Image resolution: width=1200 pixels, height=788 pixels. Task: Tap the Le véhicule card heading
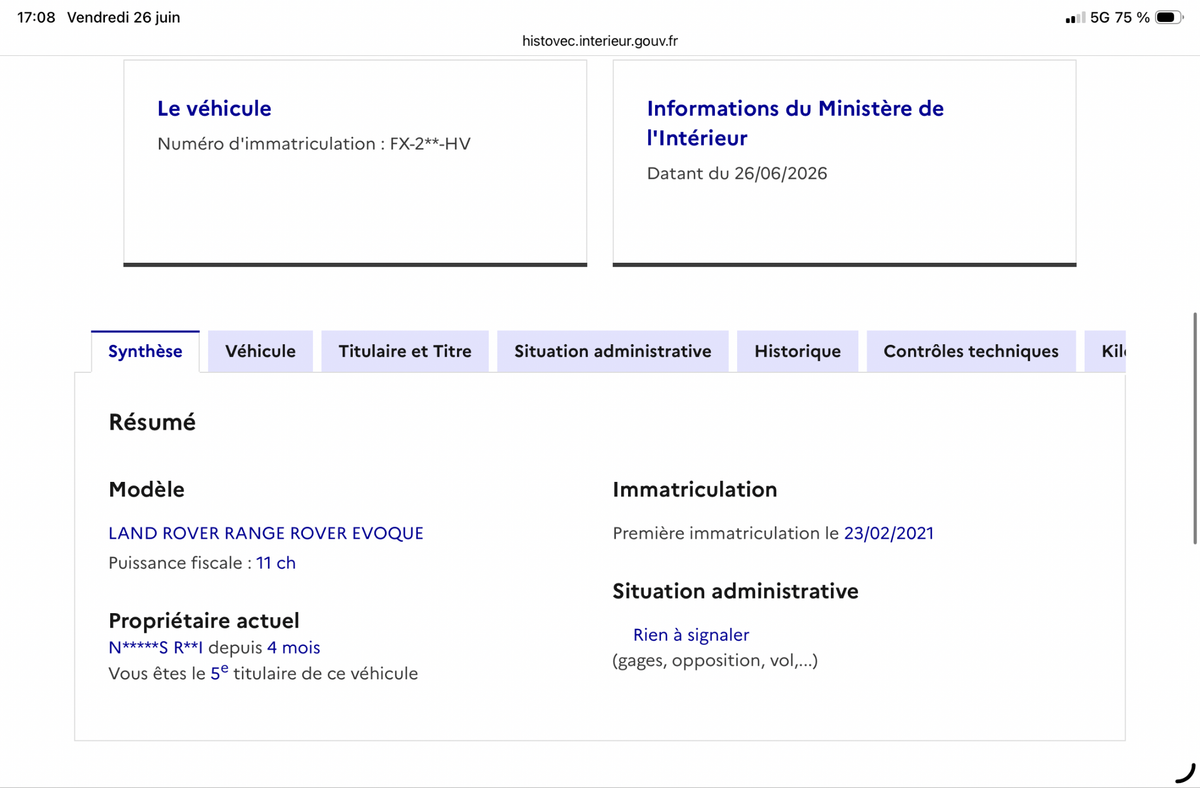click(214, 108)
